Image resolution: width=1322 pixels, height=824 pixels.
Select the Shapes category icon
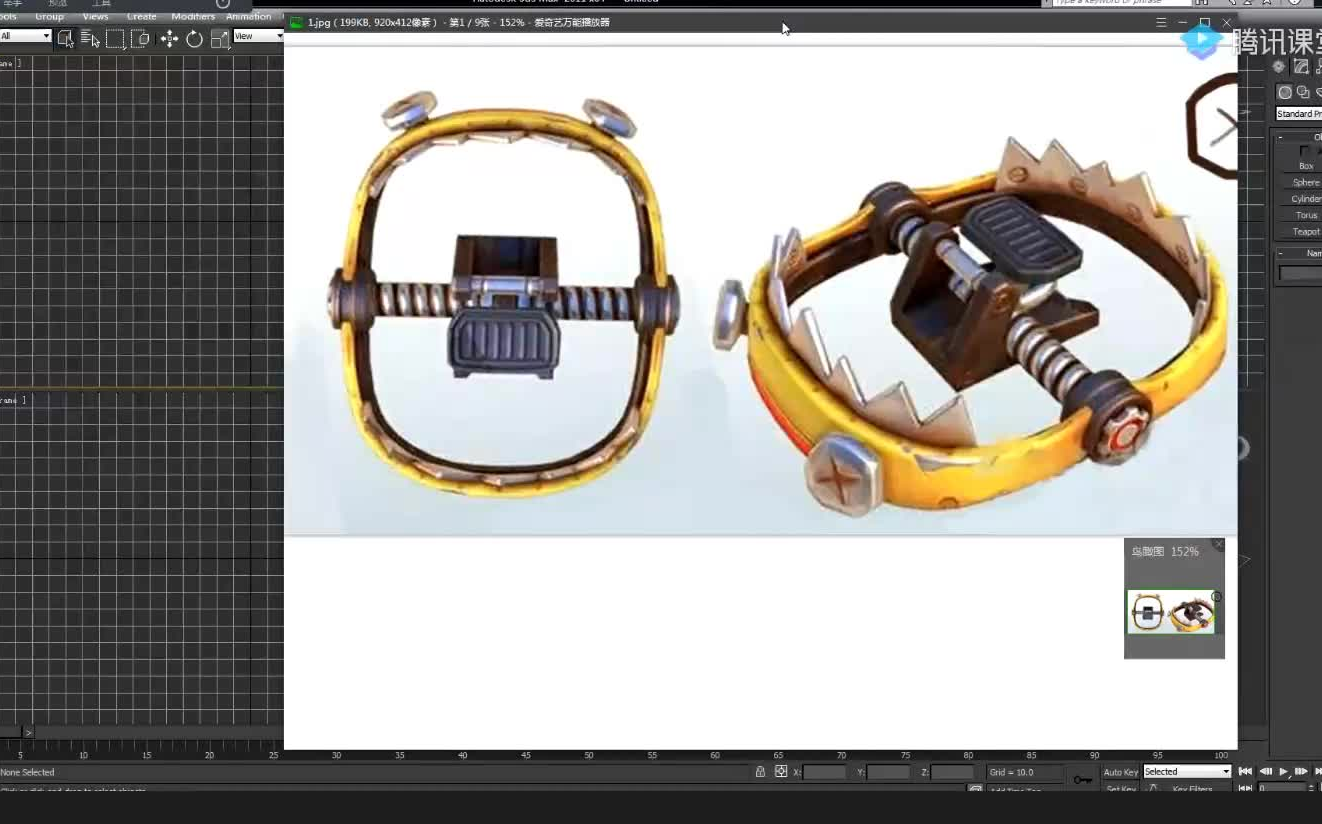pos(1303,92)
